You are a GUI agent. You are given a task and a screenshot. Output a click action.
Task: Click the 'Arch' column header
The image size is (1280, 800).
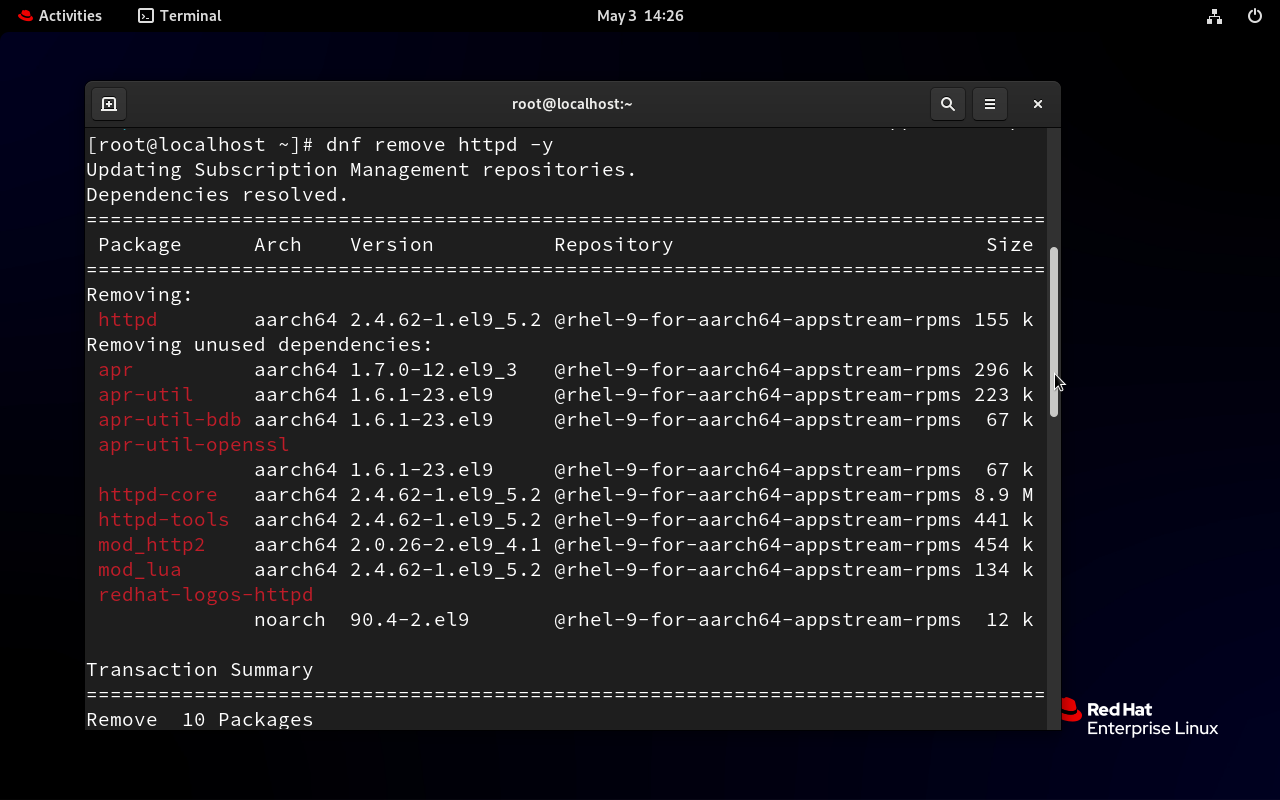(x=278, y=245)
